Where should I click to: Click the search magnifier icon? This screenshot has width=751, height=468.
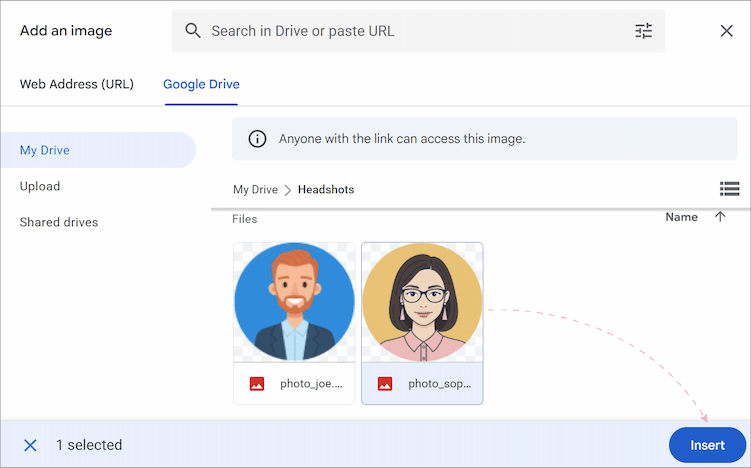point(193,31)
